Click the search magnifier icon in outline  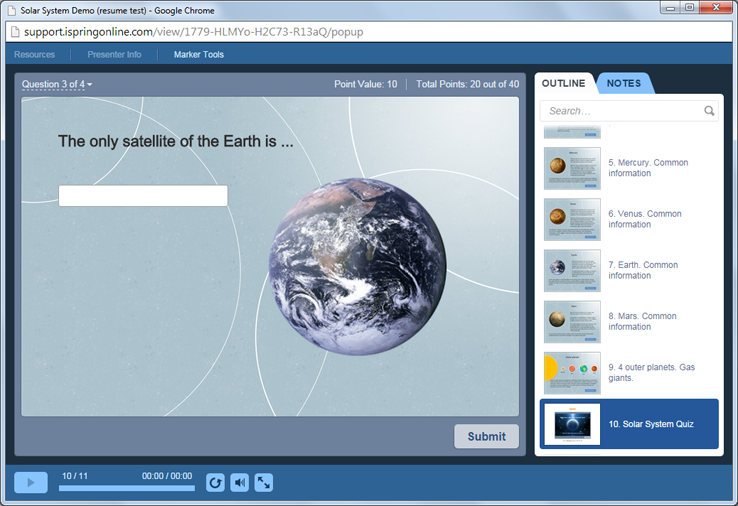(x=709, y=111)
